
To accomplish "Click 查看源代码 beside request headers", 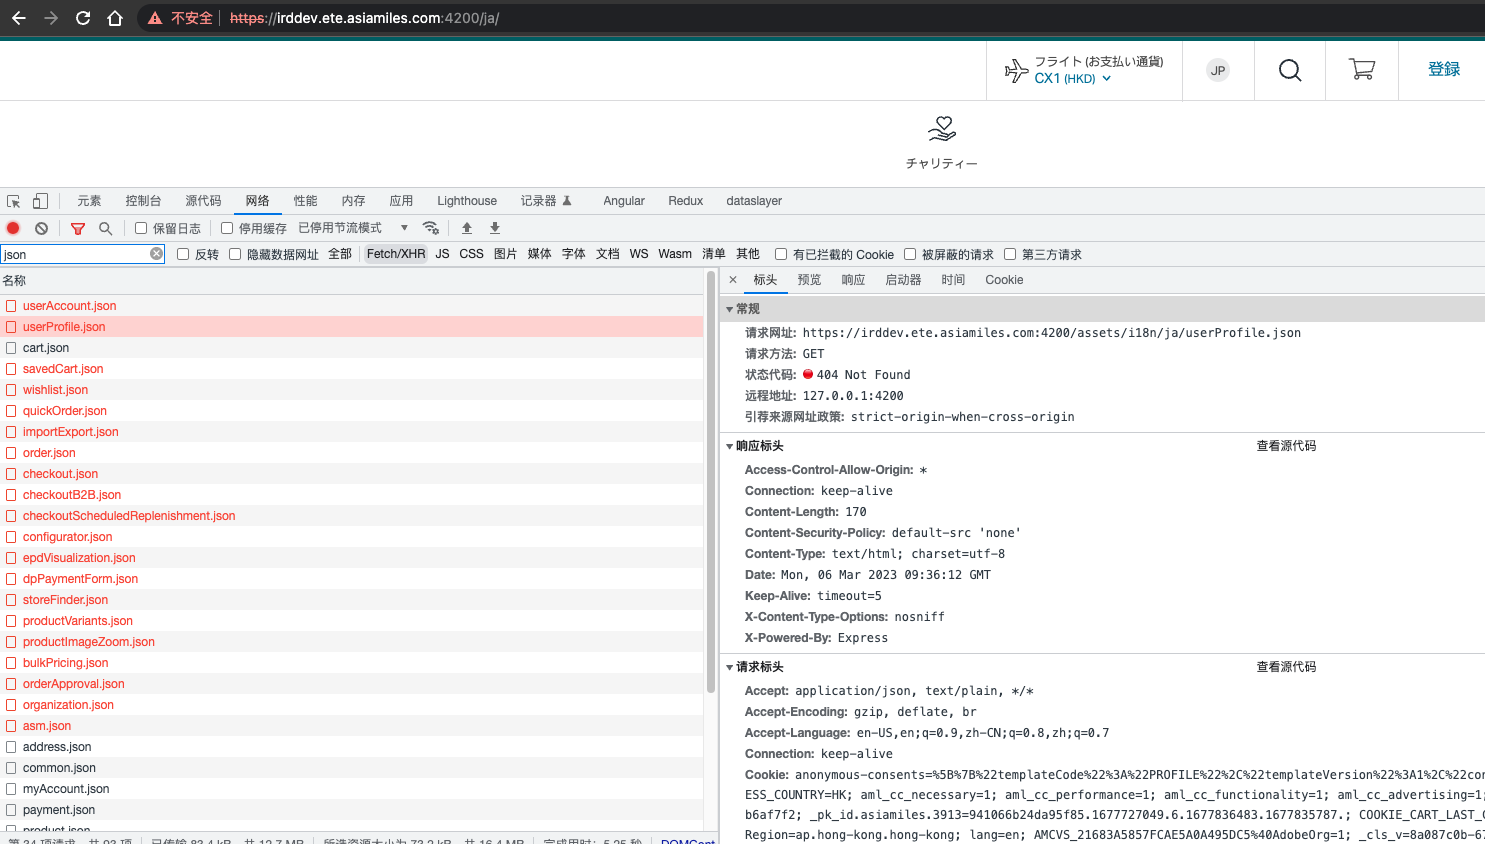I will pos(1287,666).
